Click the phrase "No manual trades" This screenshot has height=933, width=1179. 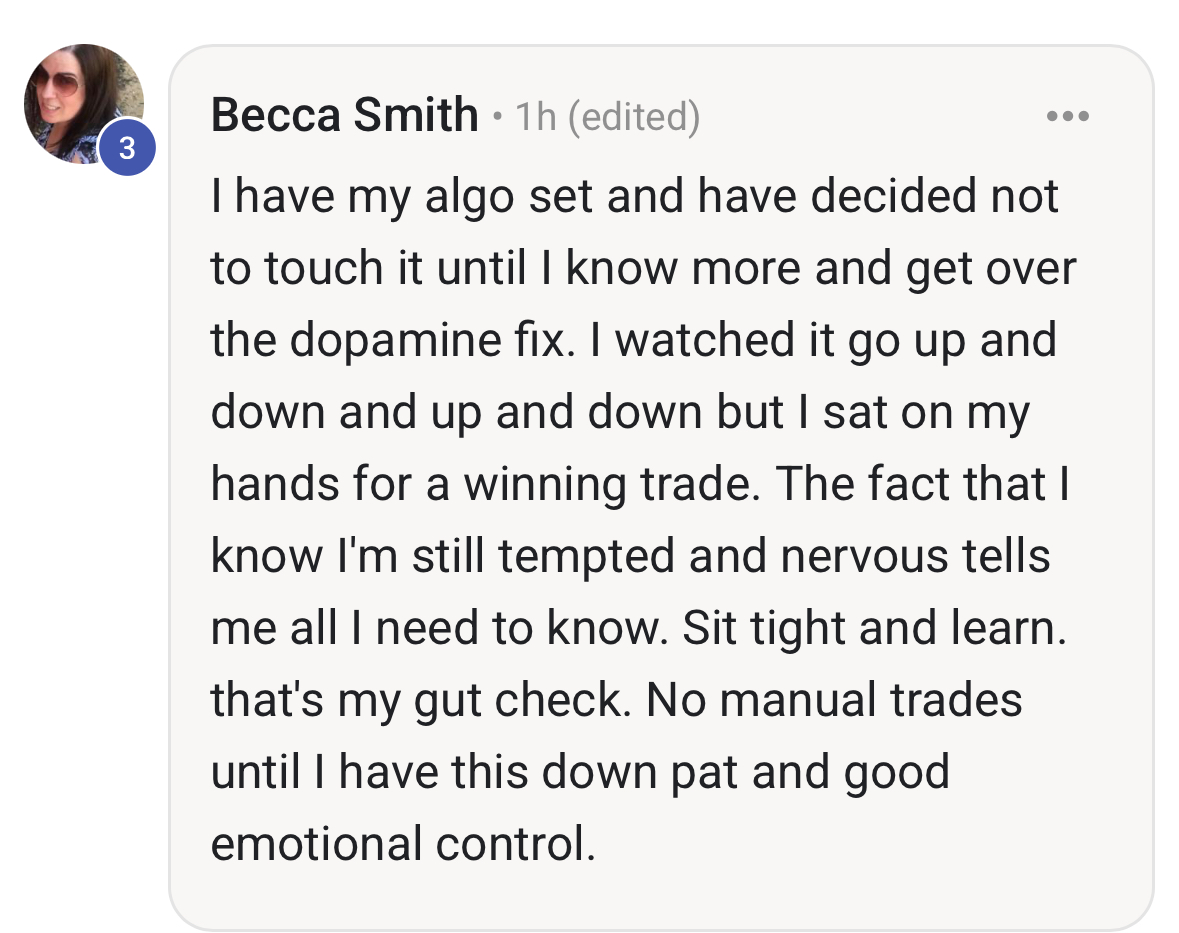coord(834,700)
